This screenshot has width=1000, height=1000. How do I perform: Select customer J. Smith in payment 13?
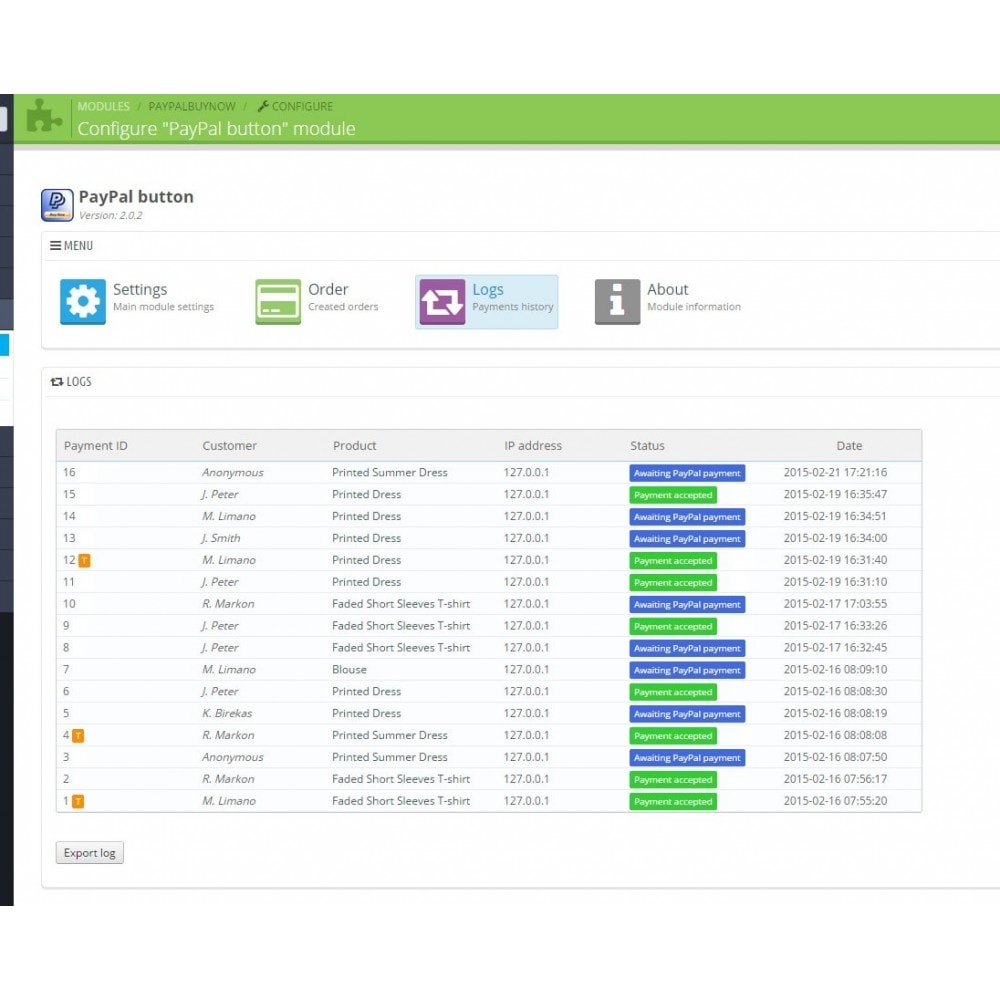221,538
